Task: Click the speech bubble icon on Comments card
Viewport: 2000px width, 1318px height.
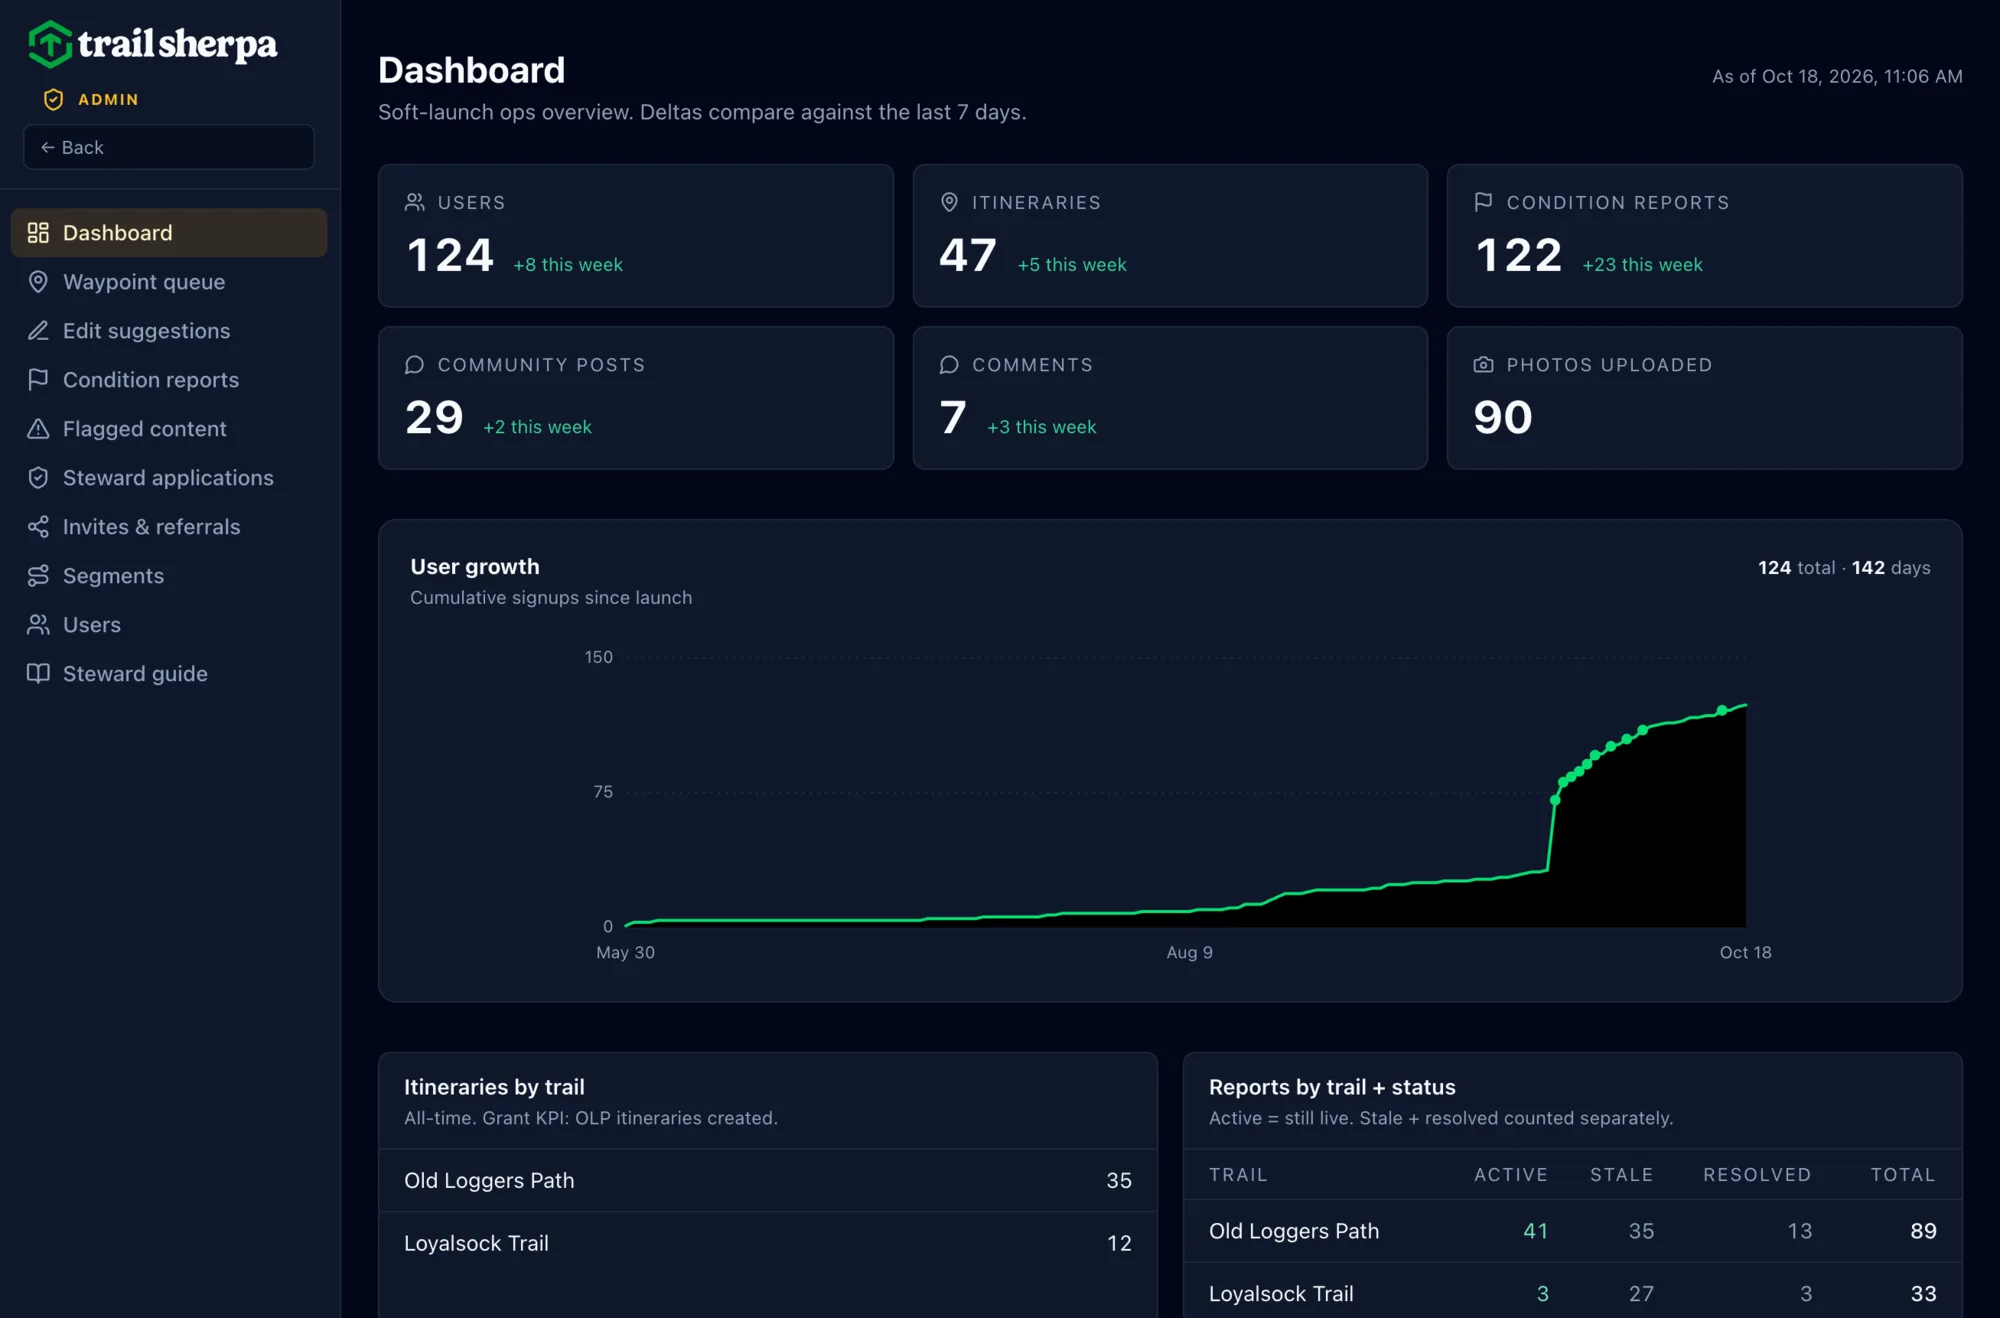Action: [949, 364]
